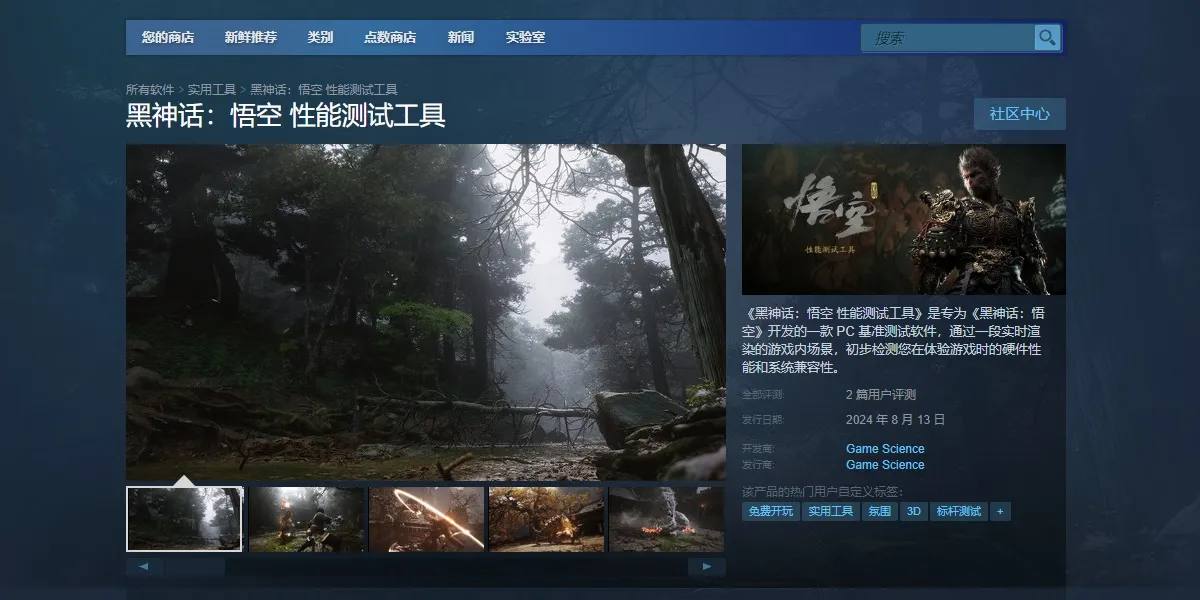Click release date 2024 年 8 月 13 日

pos(895,420)
